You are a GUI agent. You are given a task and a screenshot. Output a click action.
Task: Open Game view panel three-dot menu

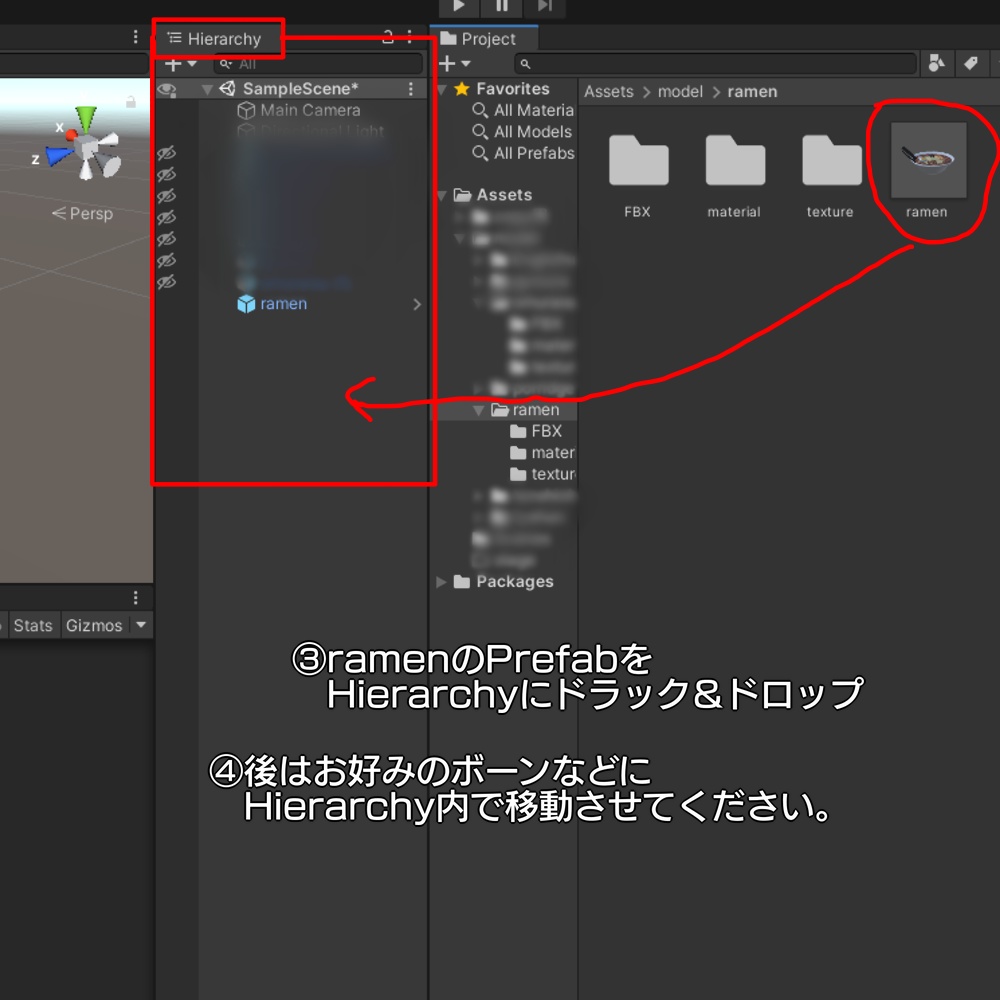tap(135, 598)
